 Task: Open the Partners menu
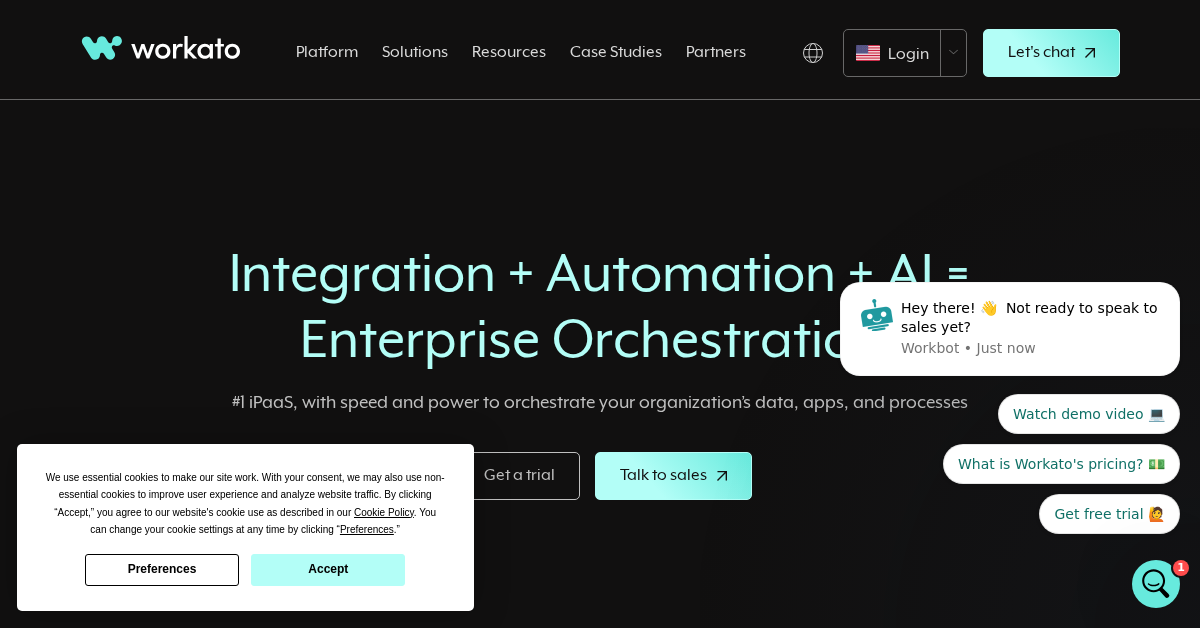click(x=716, y=52)
